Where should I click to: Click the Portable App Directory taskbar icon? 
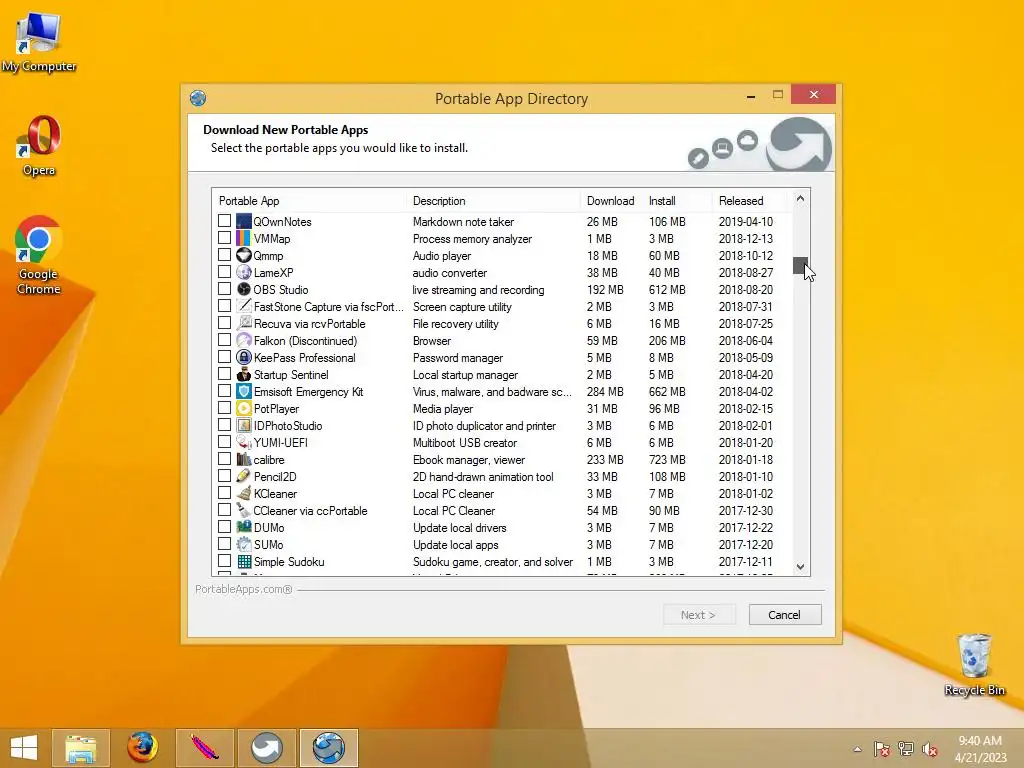328,748
